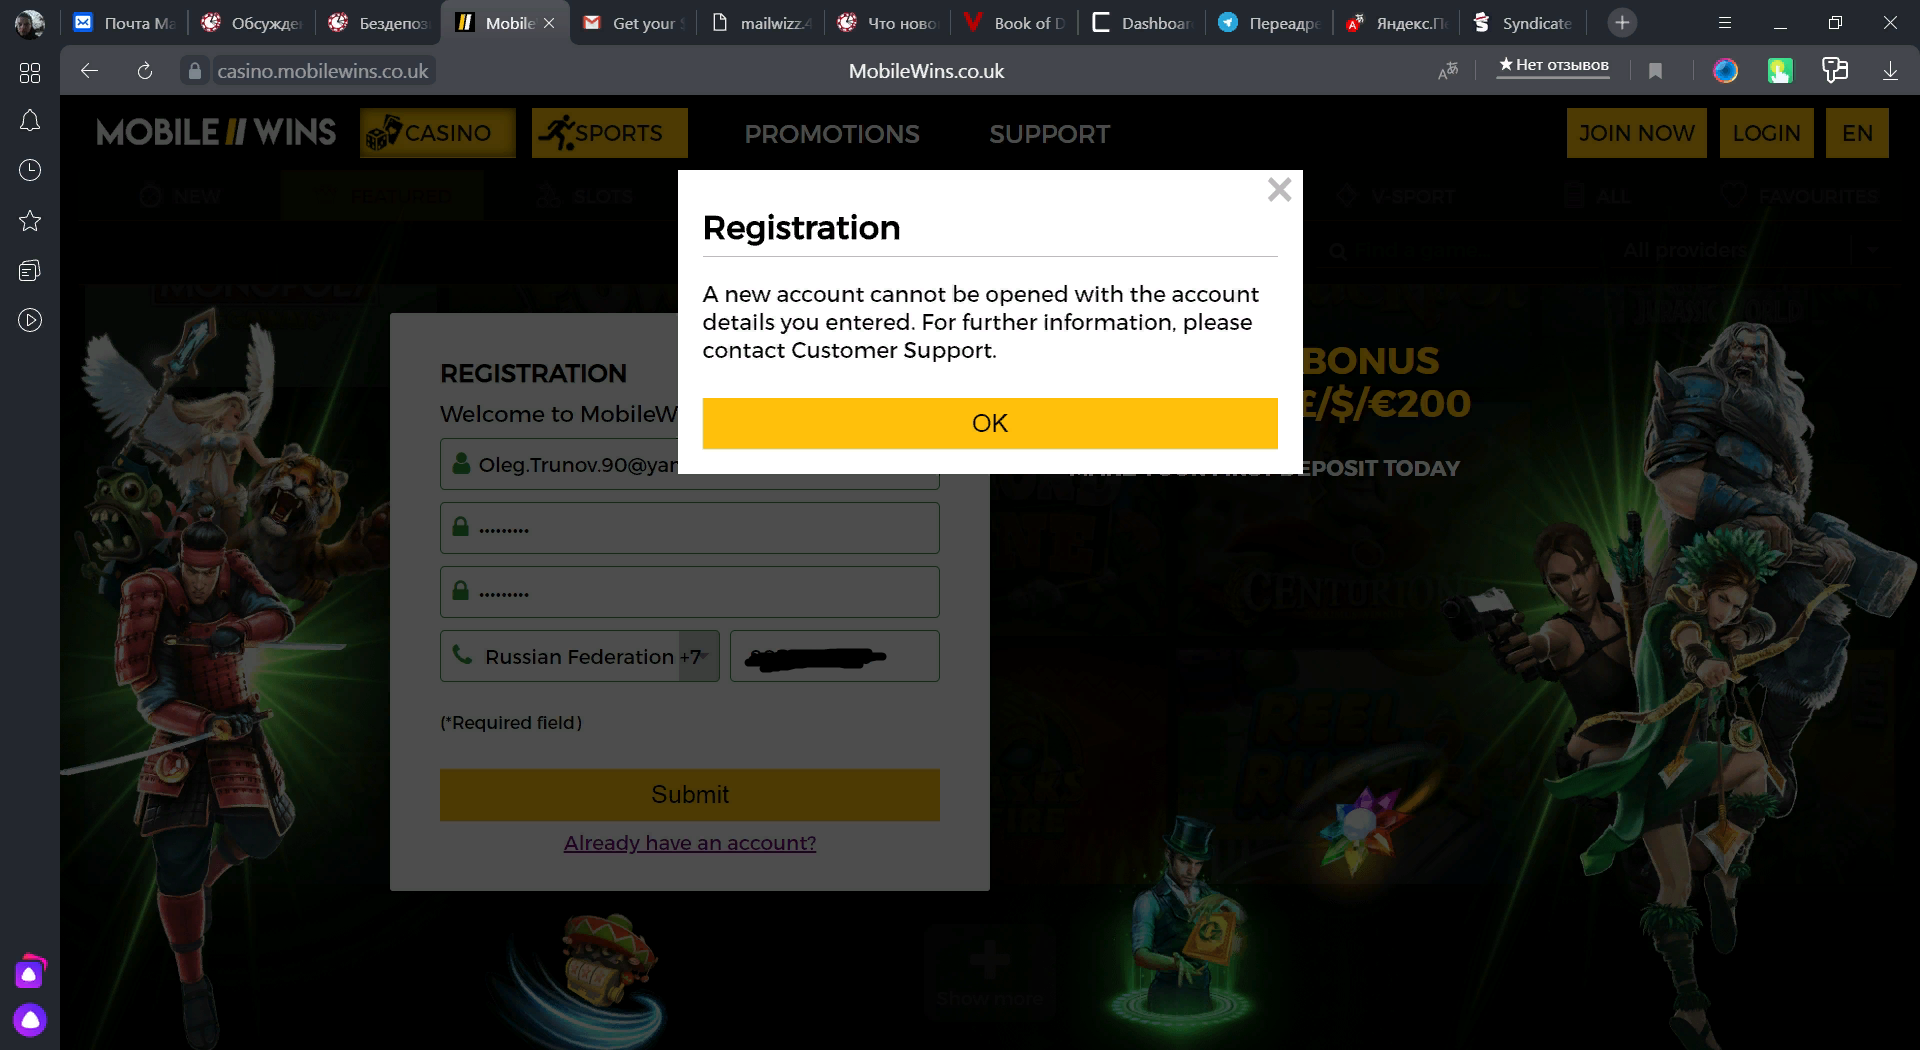Open a new browser tab with plus

coord(1622,22)
